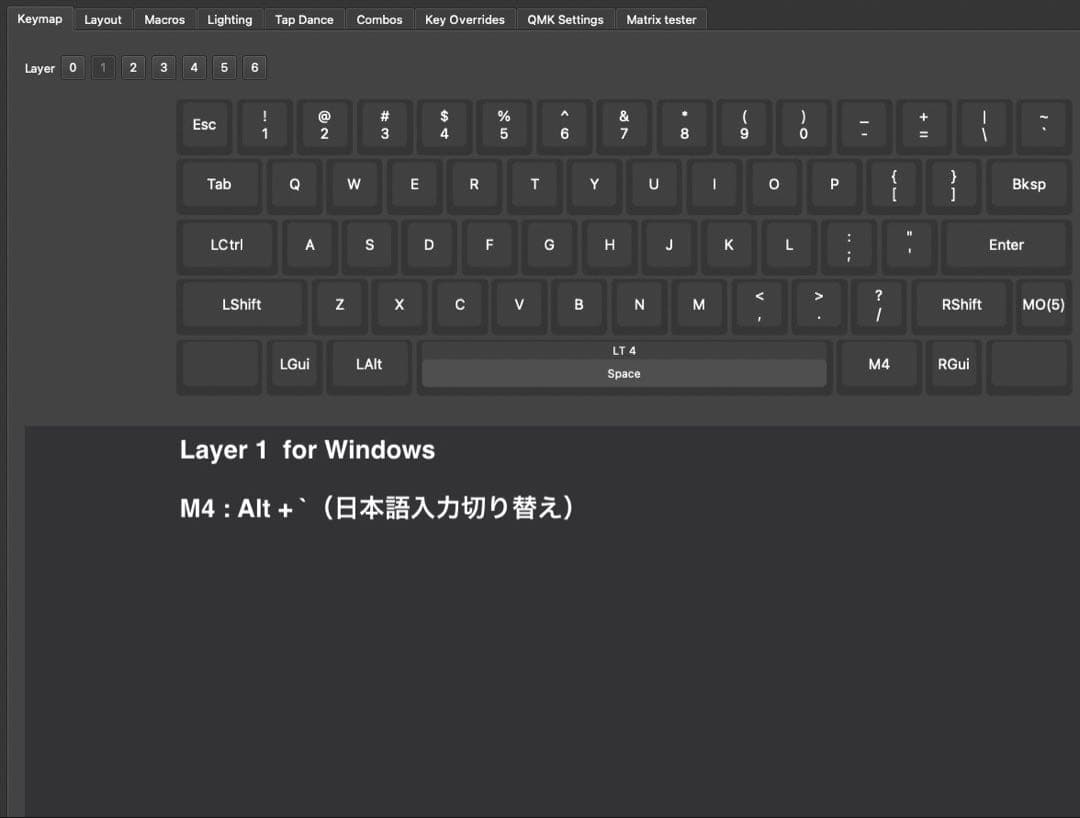Switch to the Matrix tester tab

click(x=661, y=19)
